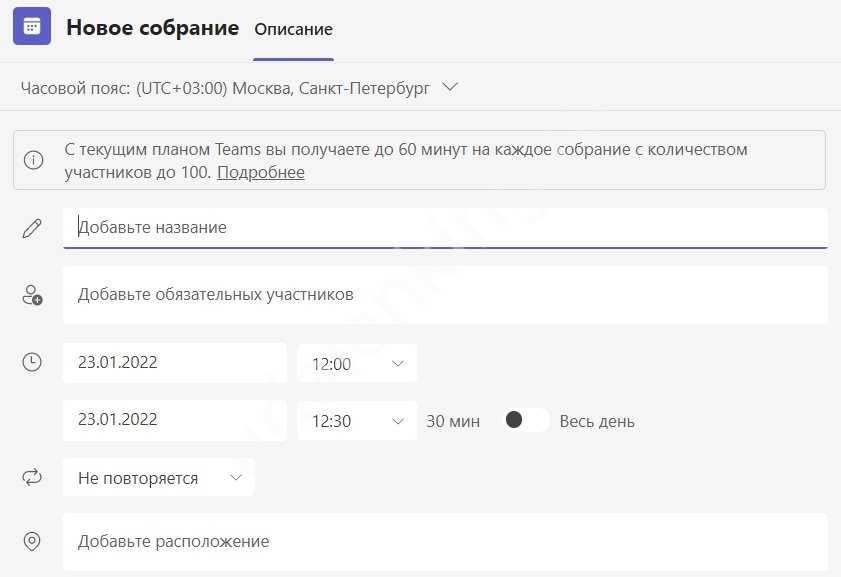Switch to the Описание tab
This screenshot has height=577, width=841.
[x=293, y=30]
